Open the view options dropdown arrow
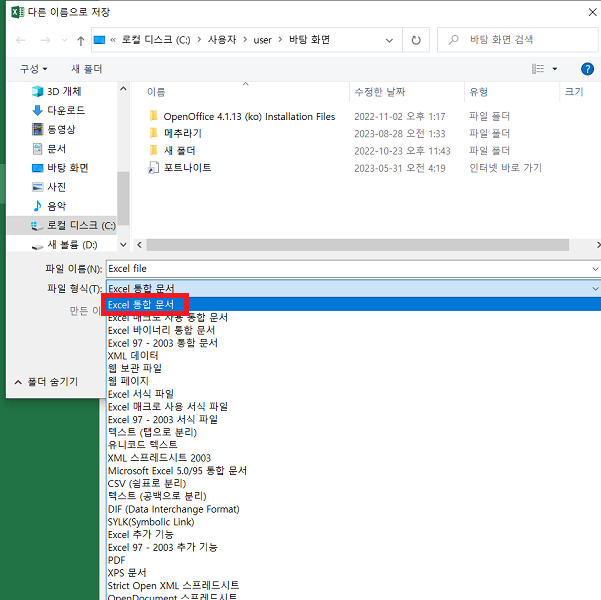601x600 pixels. click(554, 69)
